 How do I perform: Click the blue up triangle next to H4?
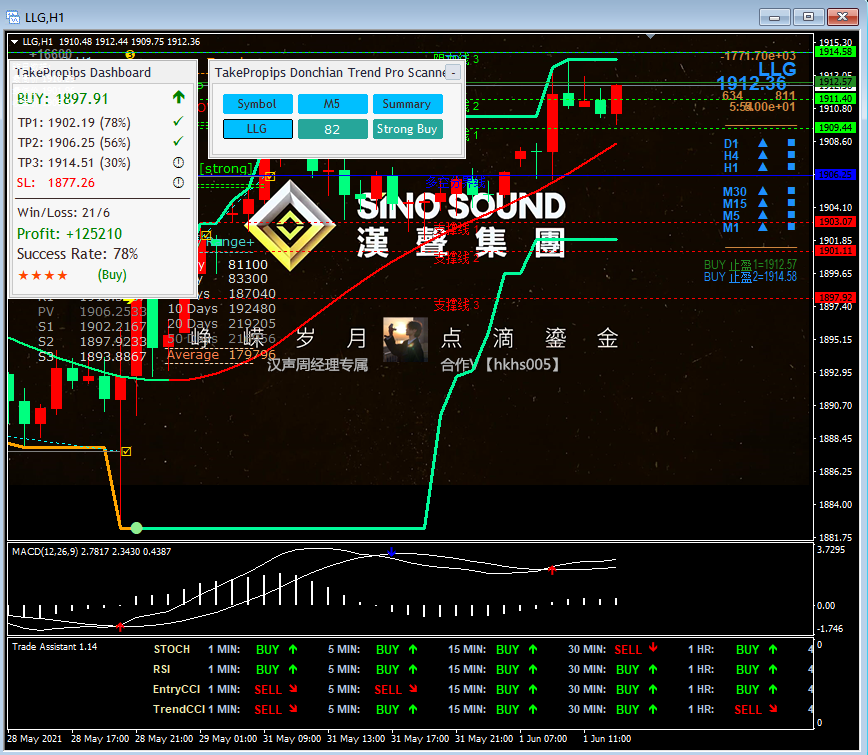tap(763, 155)
